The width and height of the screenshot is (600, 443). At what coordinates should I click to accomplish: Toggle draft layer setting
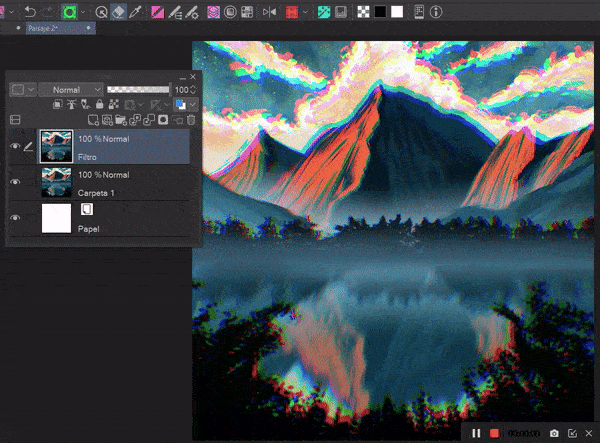click(x=85, y=104)
